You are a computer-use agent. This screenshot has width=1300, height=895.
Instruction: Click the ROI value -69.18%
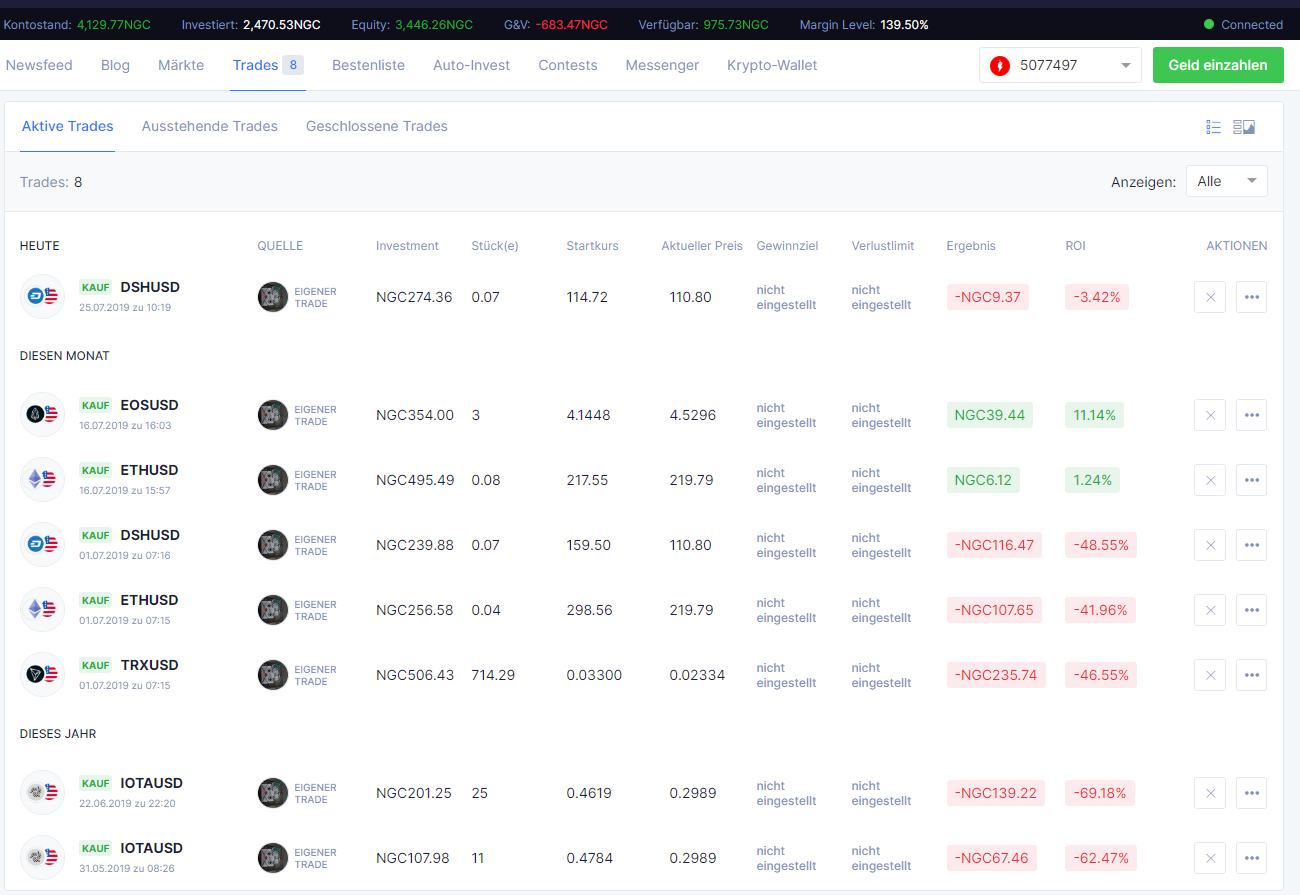[1100, 793]
